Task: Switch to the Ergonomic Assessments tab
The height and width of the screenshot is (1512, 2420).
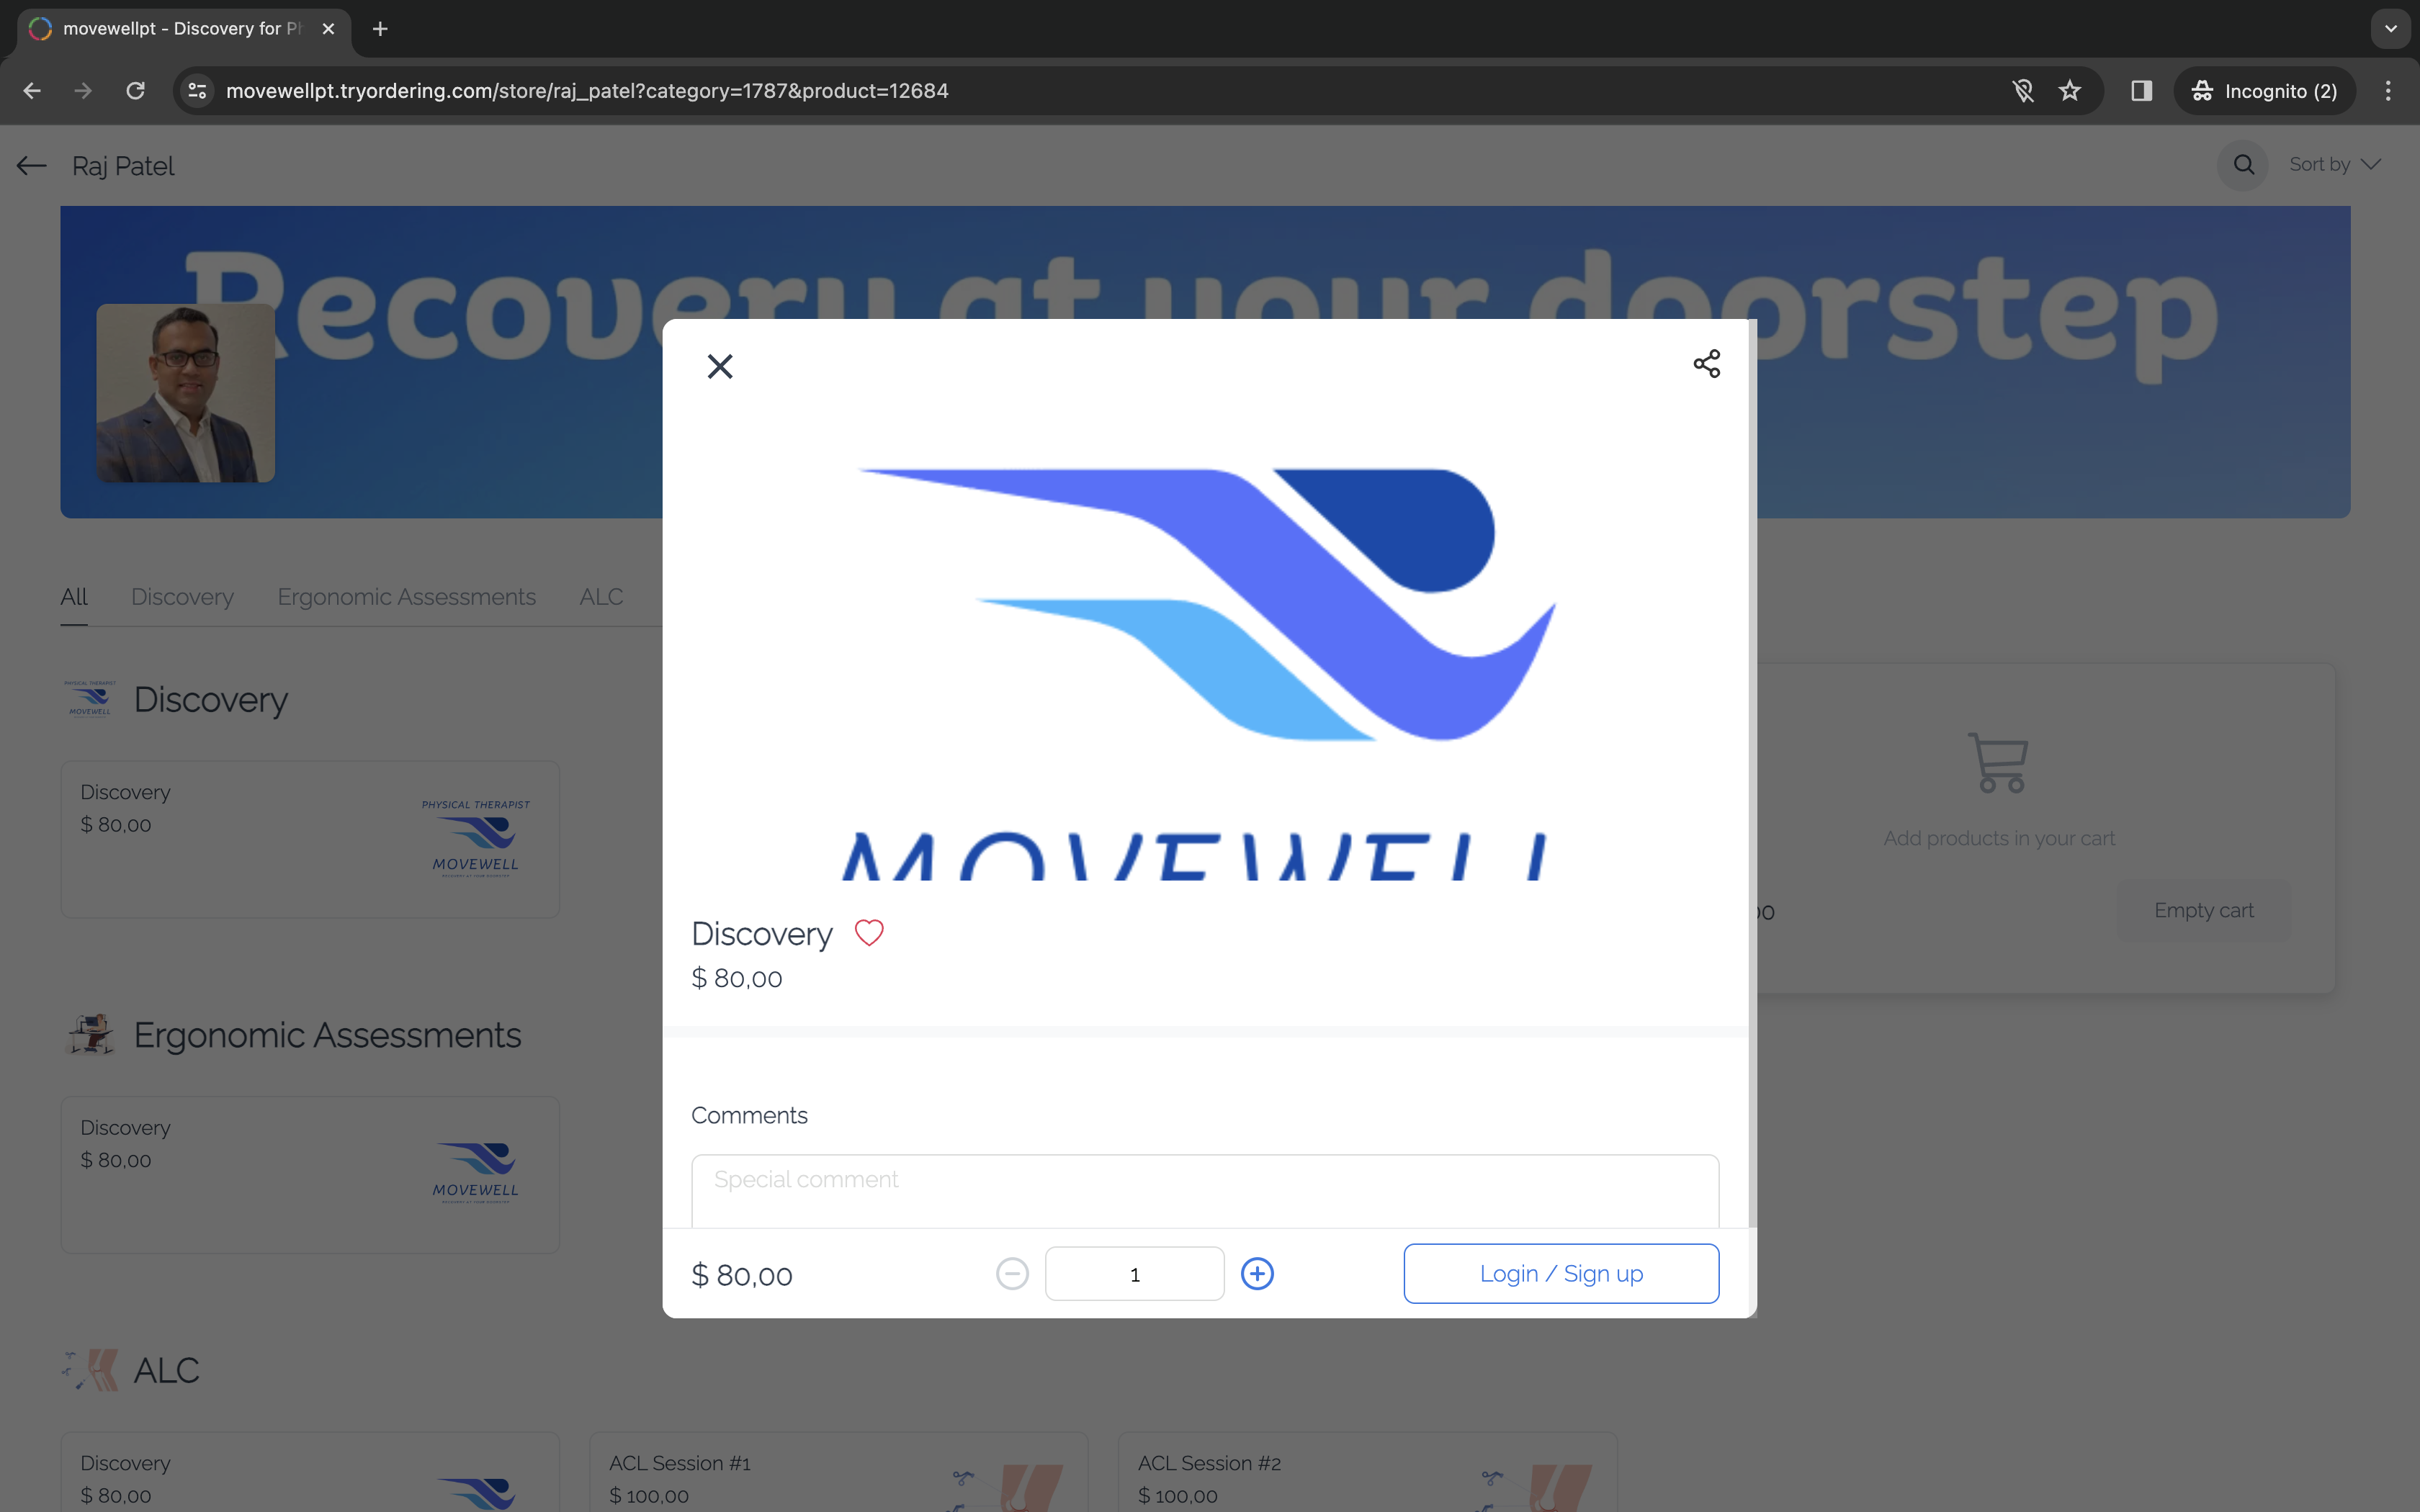Action: (406, 597)
